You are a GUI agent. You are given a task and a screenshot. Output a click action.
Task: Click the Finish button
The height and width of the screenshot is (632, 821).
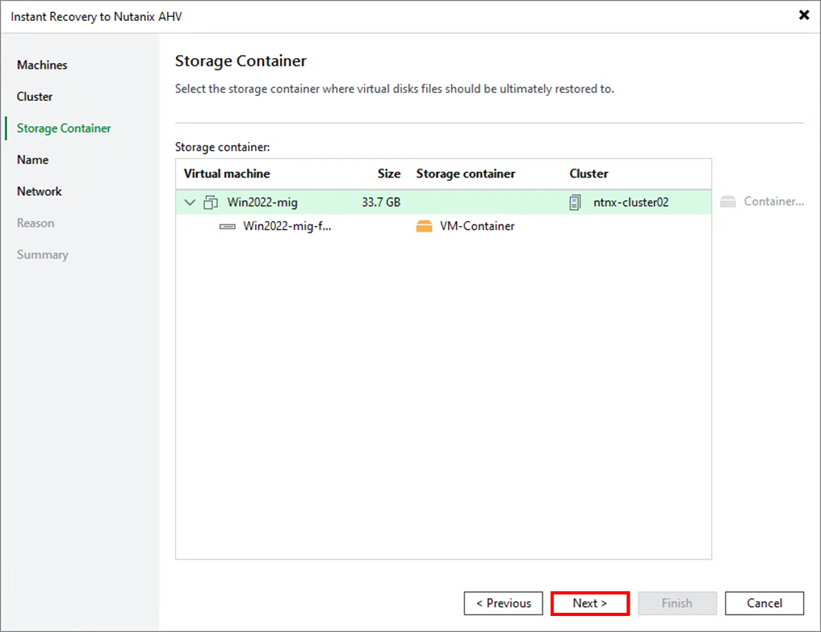click(677, 603)
